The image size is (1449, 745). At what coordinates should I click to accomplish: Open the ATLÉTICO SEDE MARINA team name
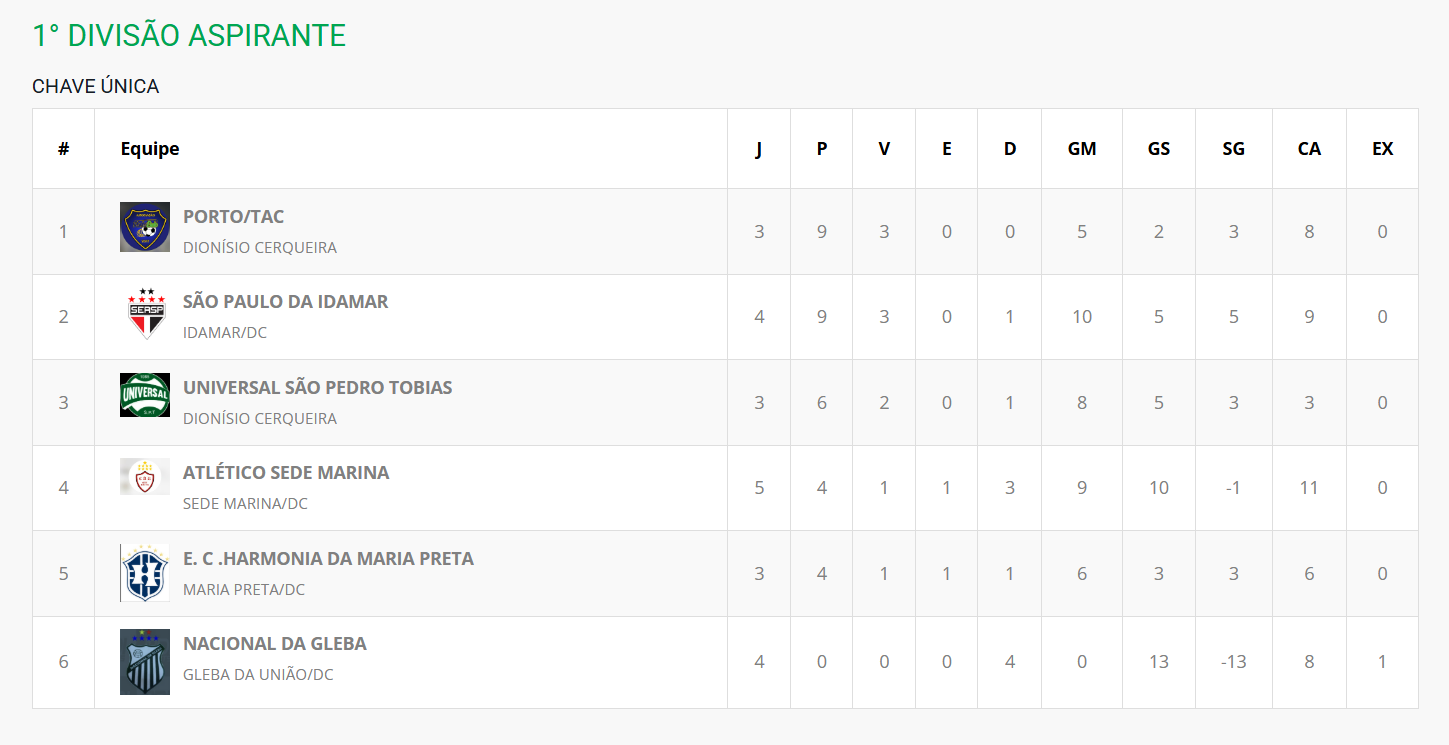[286, 473]
